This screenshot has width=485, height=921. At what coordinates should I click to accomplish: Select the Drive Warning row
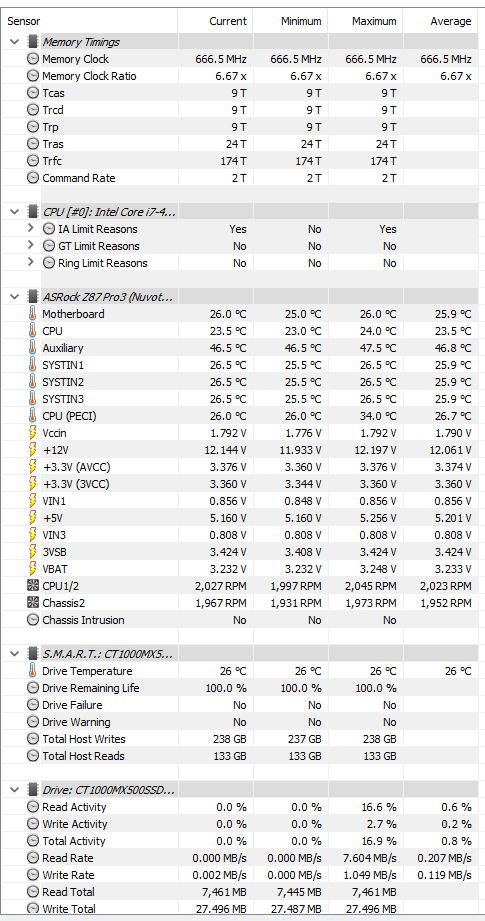[x=242, y=722]
